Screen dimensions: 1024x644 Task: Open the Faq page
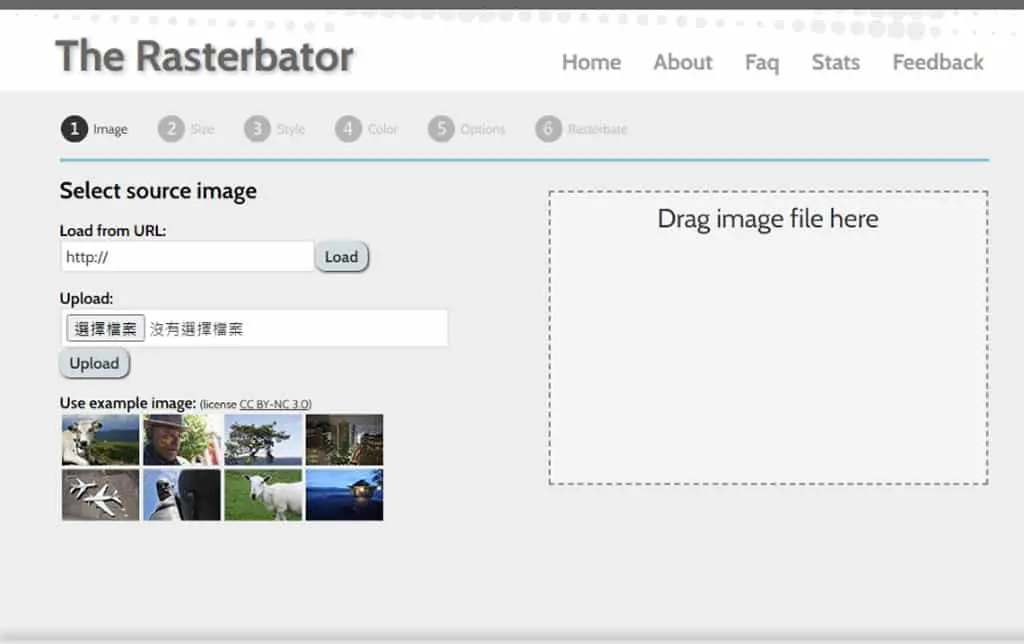[762, 63]
